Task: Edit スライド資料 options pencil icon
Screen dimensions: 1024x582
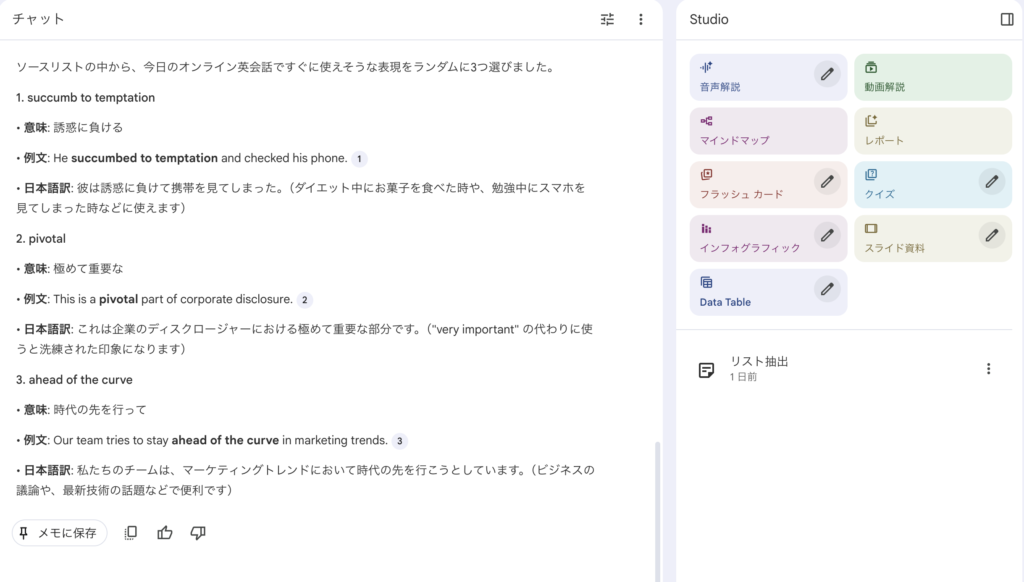Action: (x=991, y=235)
